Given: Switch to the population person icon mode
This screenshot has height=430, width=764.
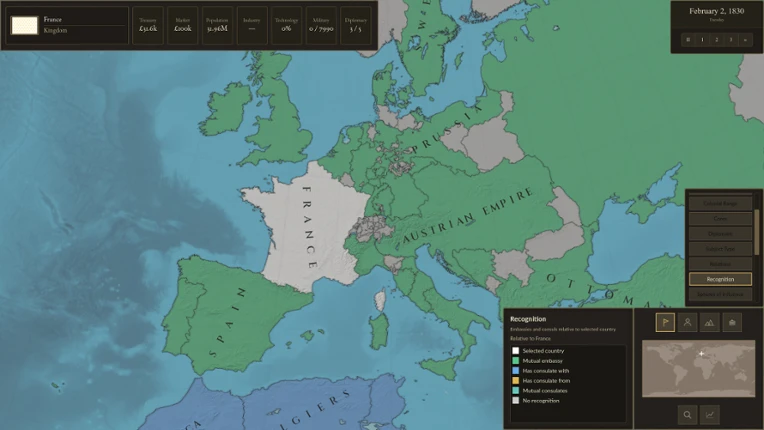Looking at the screenshot, I should coord(688,322).
